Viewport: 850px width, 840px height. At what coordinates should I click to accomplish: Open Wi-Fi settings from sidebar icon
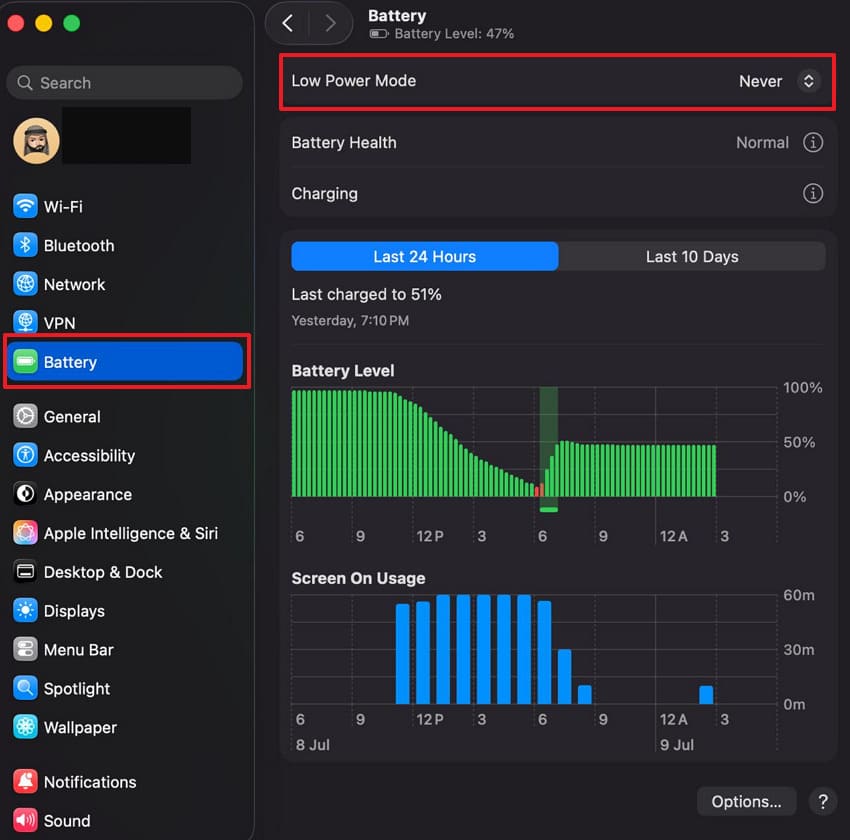click(x=25, y=206)
